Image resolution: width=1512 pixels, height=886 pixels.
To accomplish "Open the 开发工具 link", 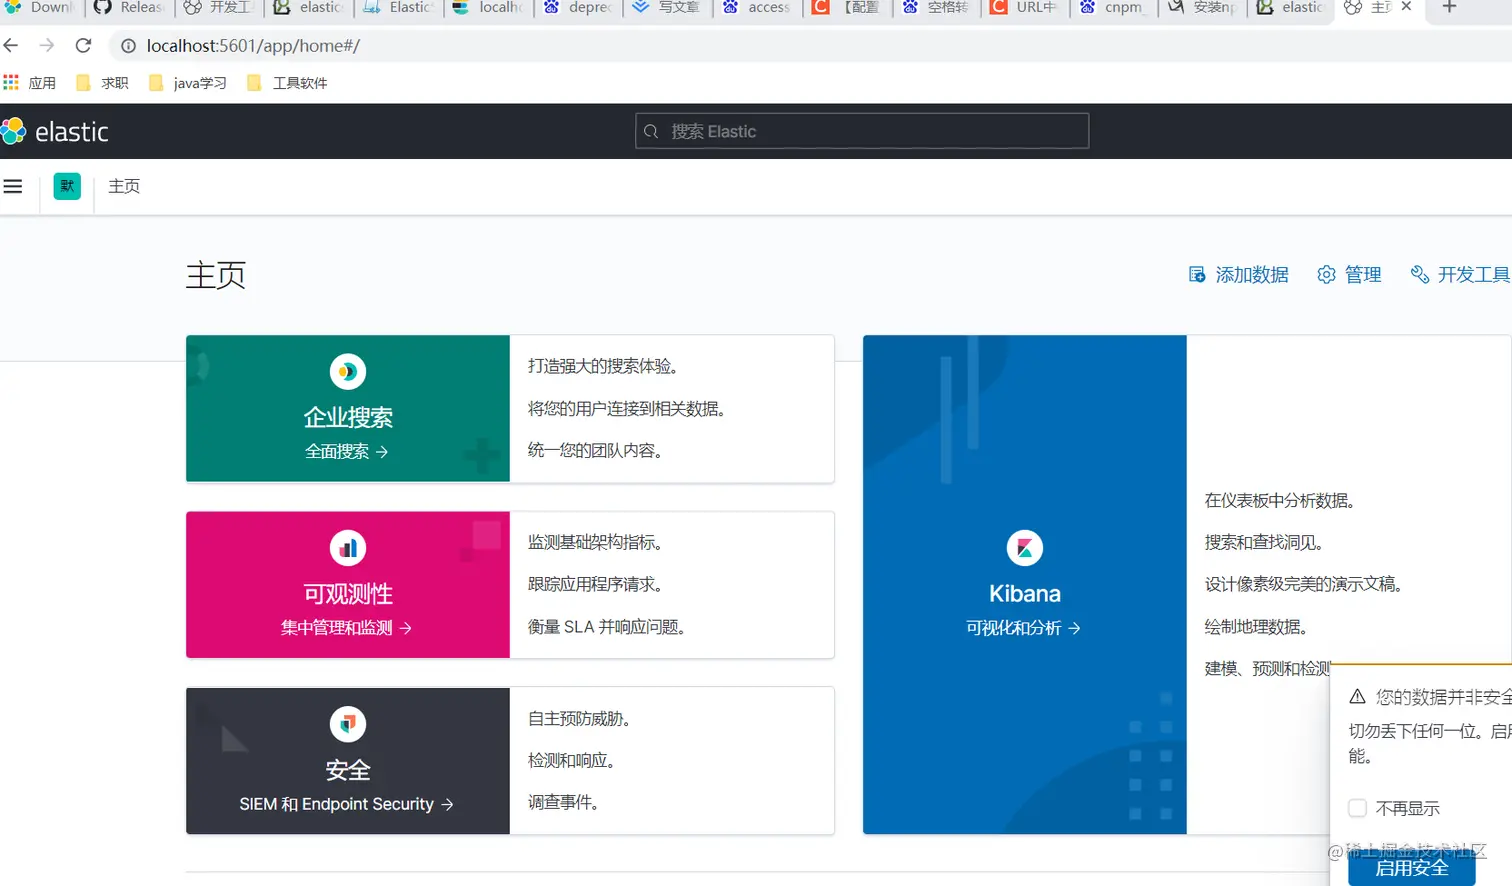I will (x=1460, y=275).
